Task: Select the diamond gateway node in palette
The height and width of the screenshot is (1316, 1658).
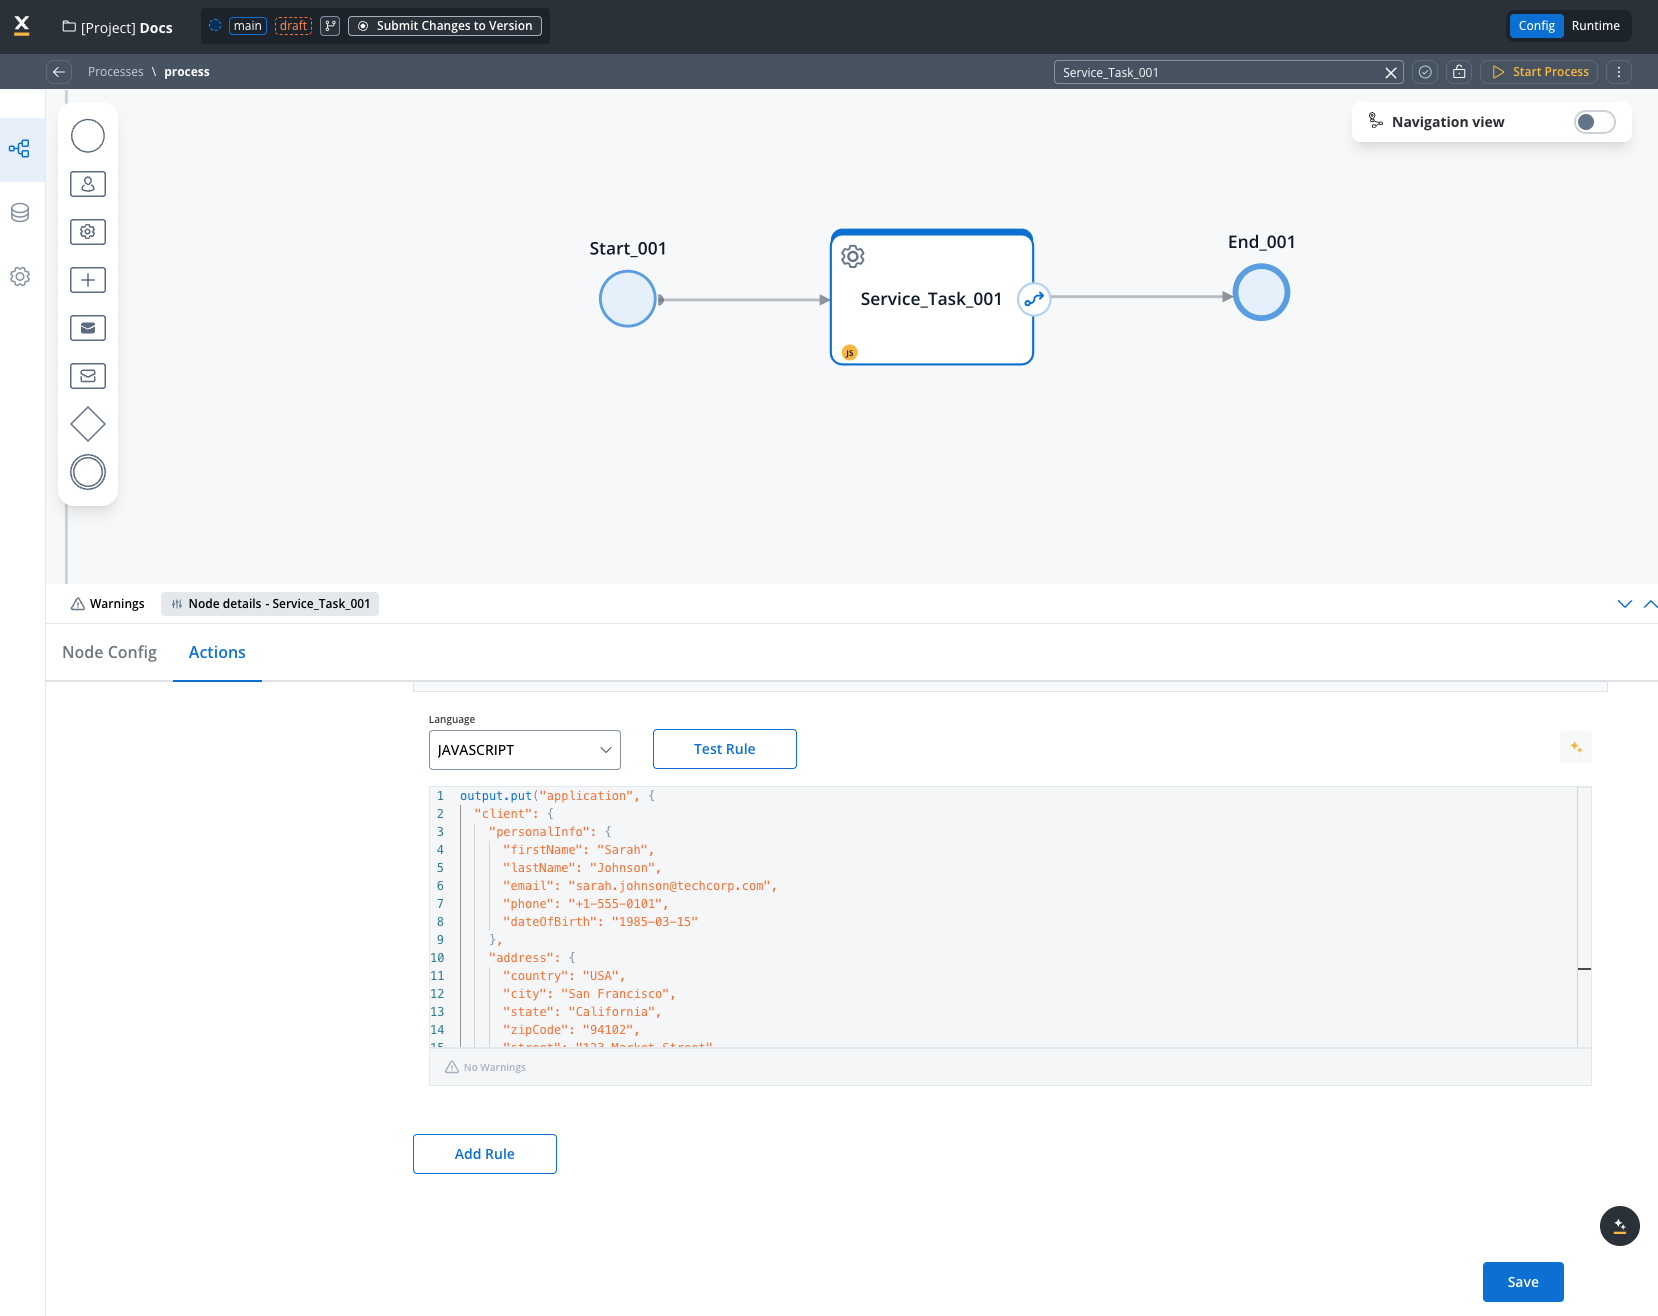Action: (88, 424)
